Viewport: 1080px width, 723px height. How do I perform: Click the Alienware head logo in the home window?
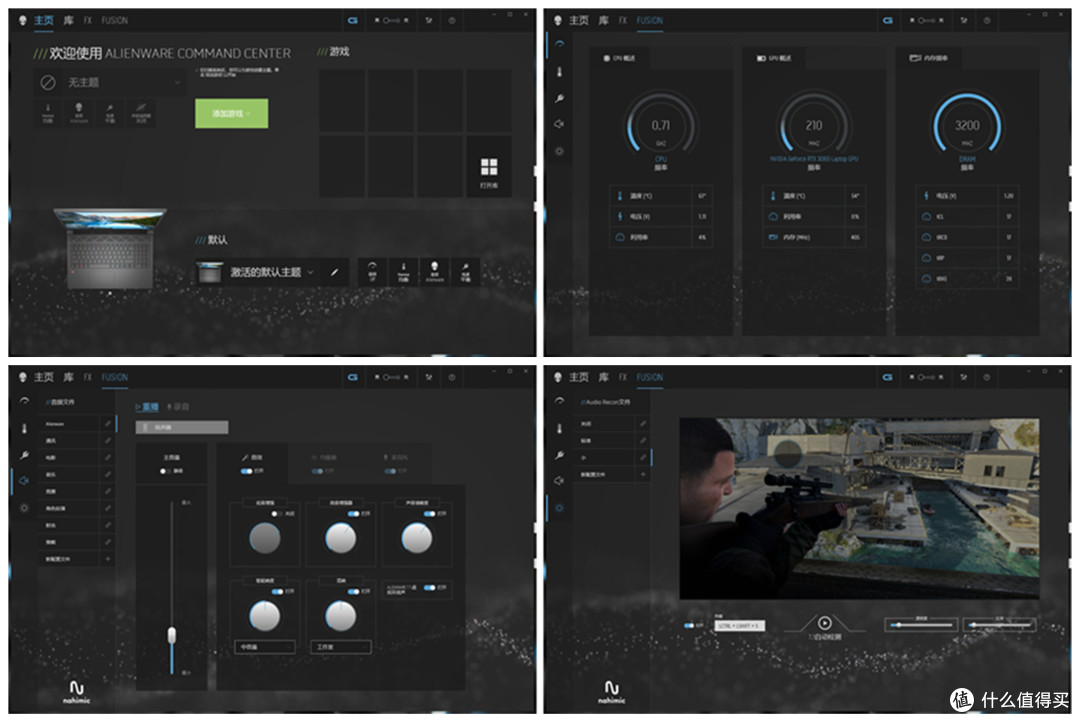[x=22, y=20]
